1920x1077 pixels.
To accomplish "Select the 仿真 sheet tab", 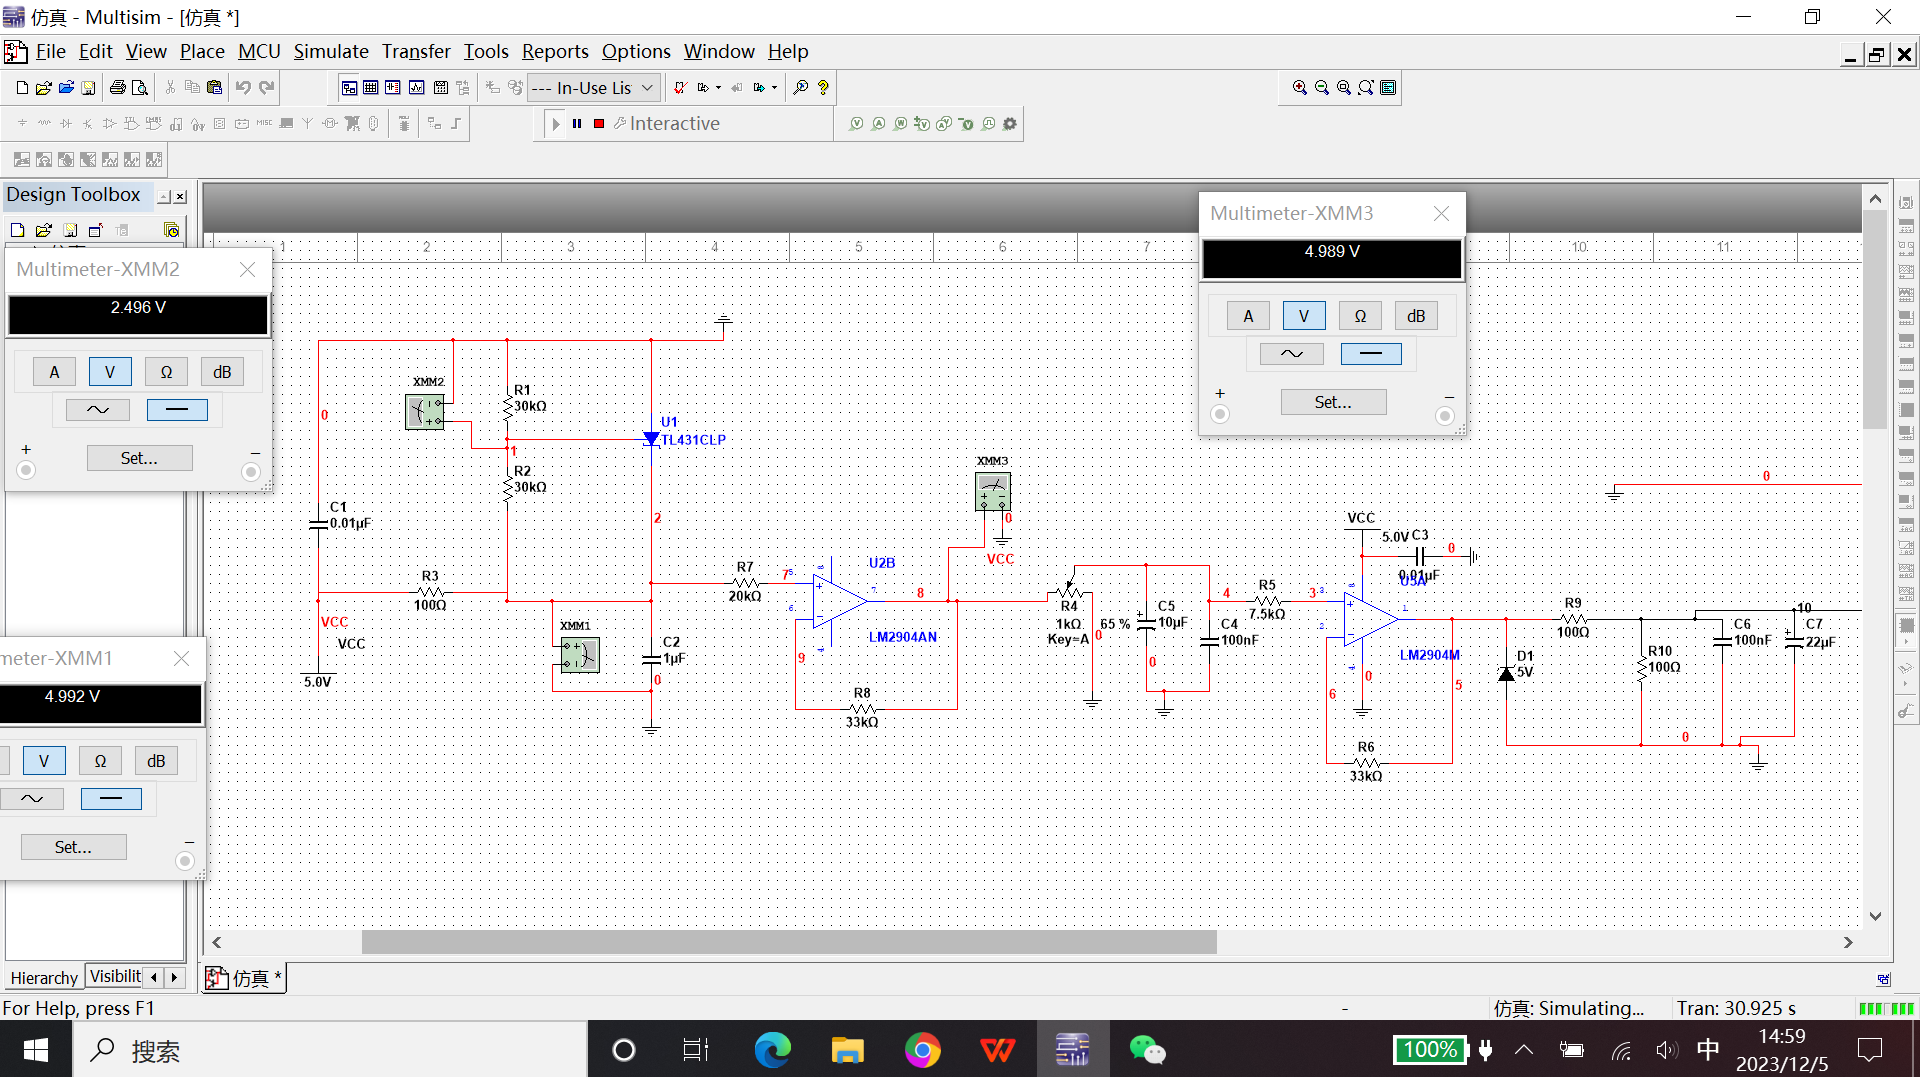I will coord(245,978).
